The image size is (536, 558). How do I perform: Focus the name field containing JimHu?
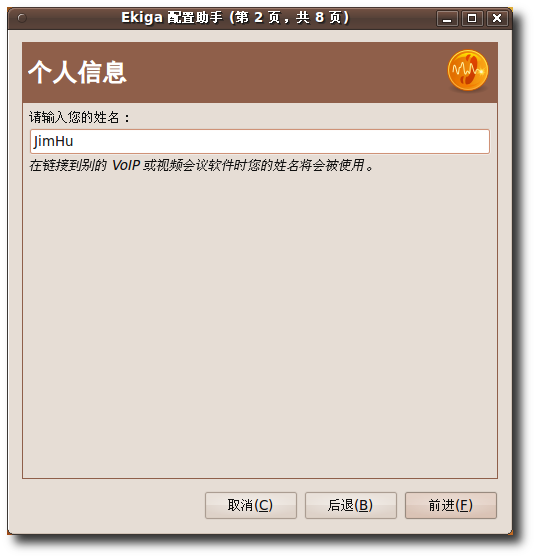tap(260, 142)
